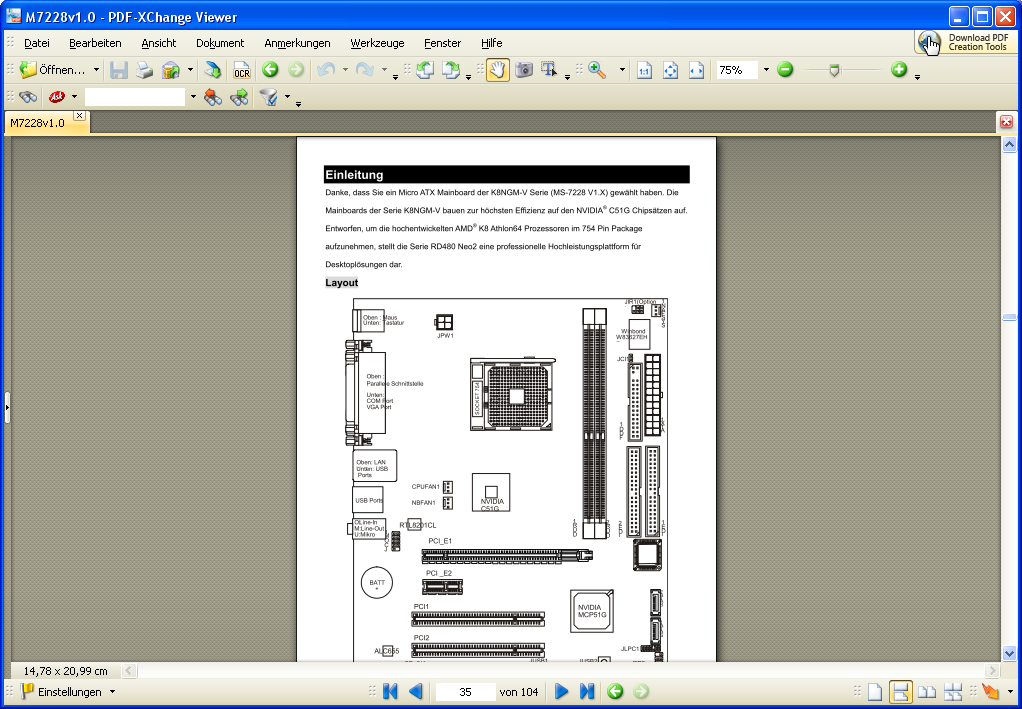Go to the previous page
This screenshot has height=709, width=1022.
click(x=415, y=691)
